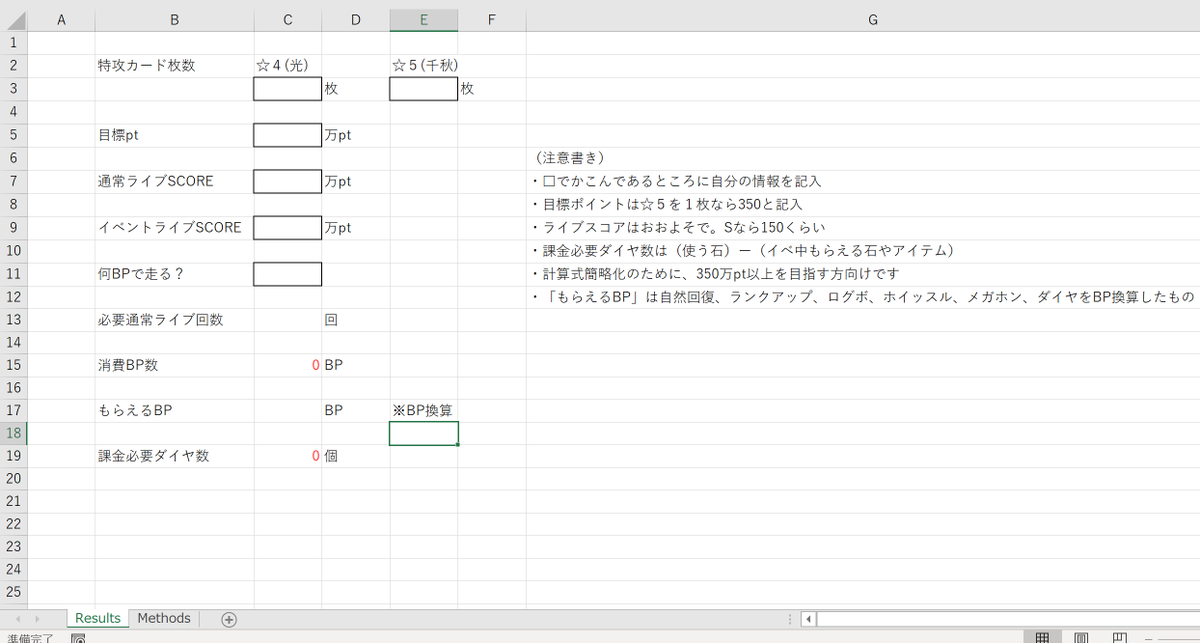
Task: Select the 枚 unit cell in column F
Action: (492, 89)
